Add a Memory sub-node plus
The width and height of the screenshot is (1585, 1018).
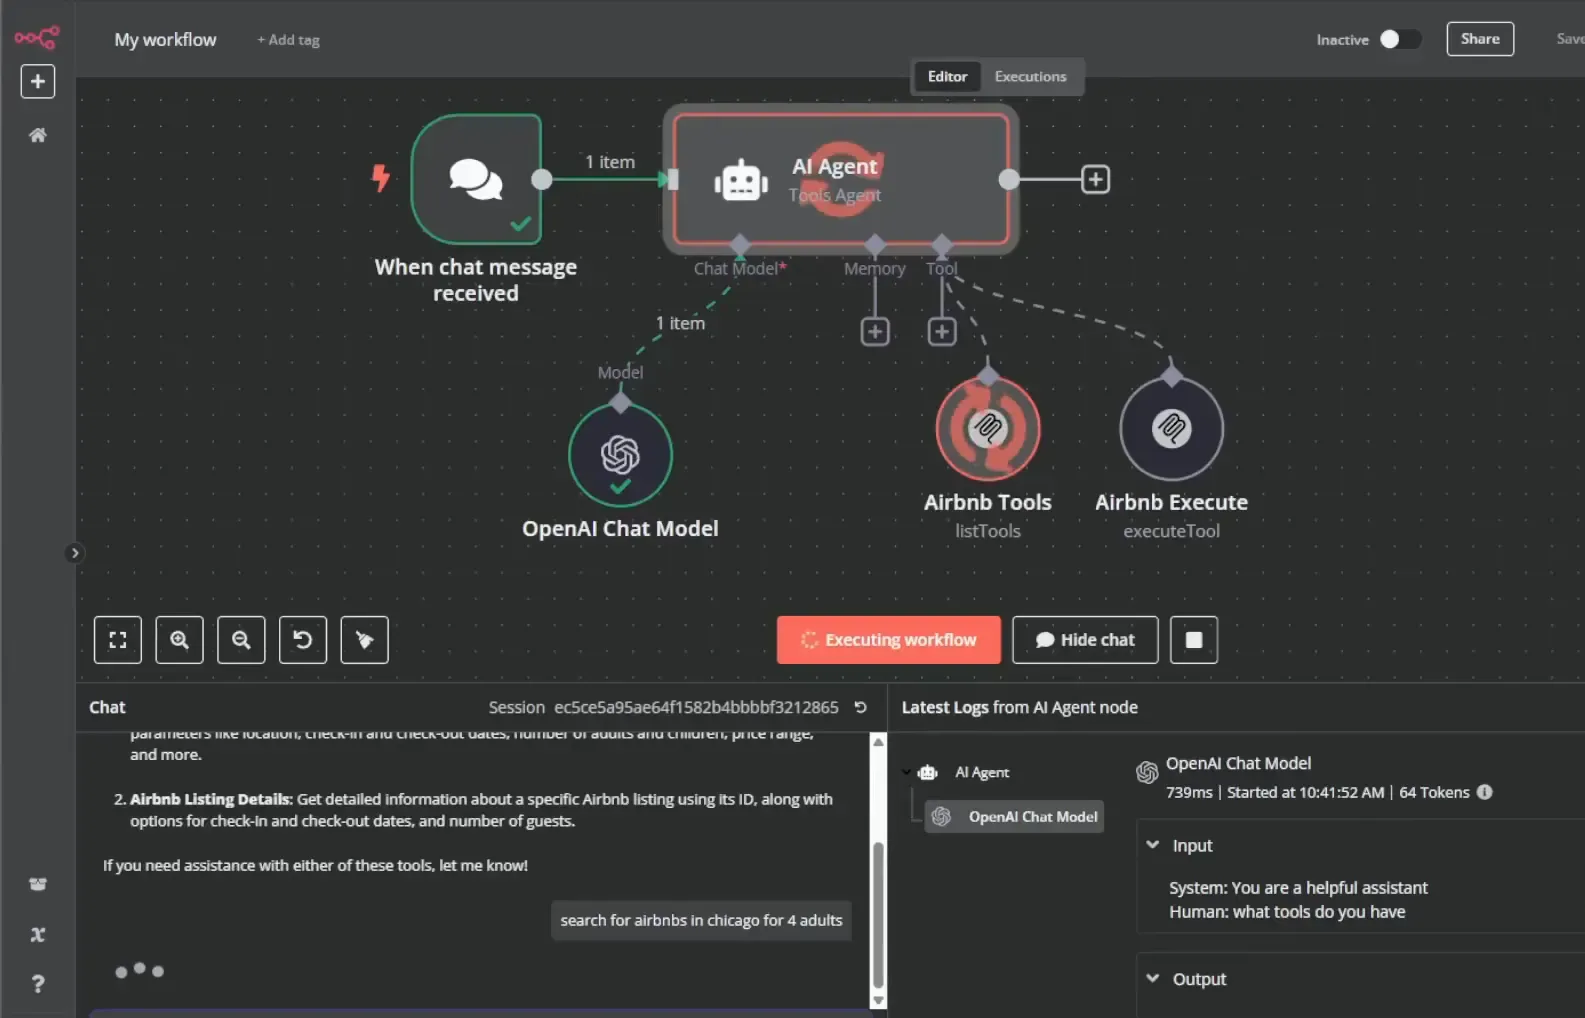pyautogui.click(x=875, y=332)
